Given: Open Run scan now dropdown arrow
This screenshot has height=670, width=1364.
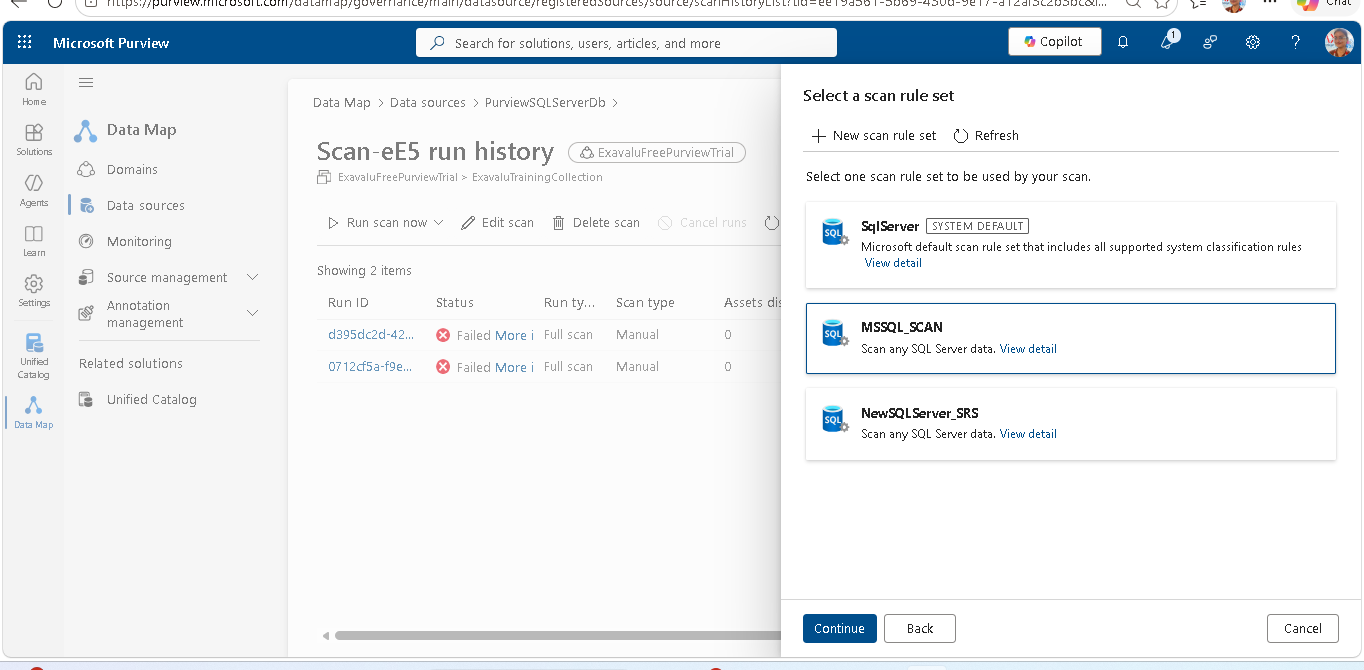Looking at the screenshot, I should pyautogui.click(x=439, y=223).
